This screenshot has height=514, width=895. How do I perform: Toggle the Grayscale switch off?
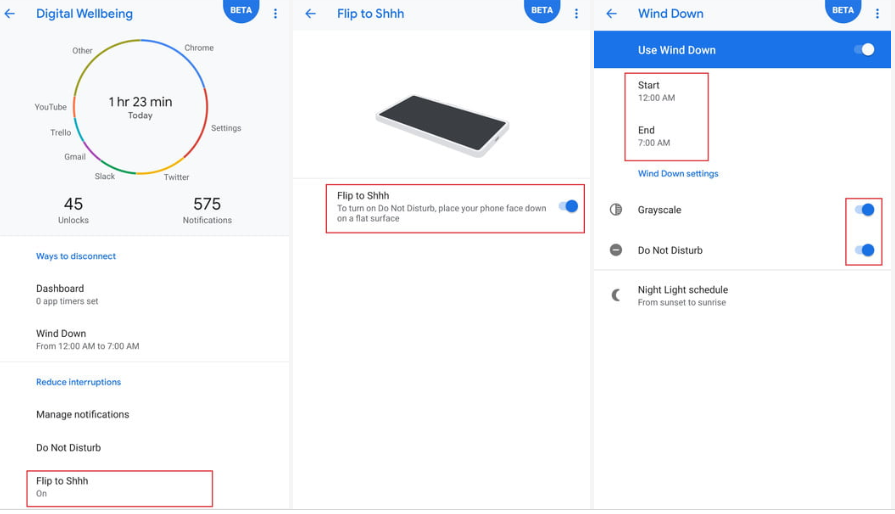tap(864, 210)
